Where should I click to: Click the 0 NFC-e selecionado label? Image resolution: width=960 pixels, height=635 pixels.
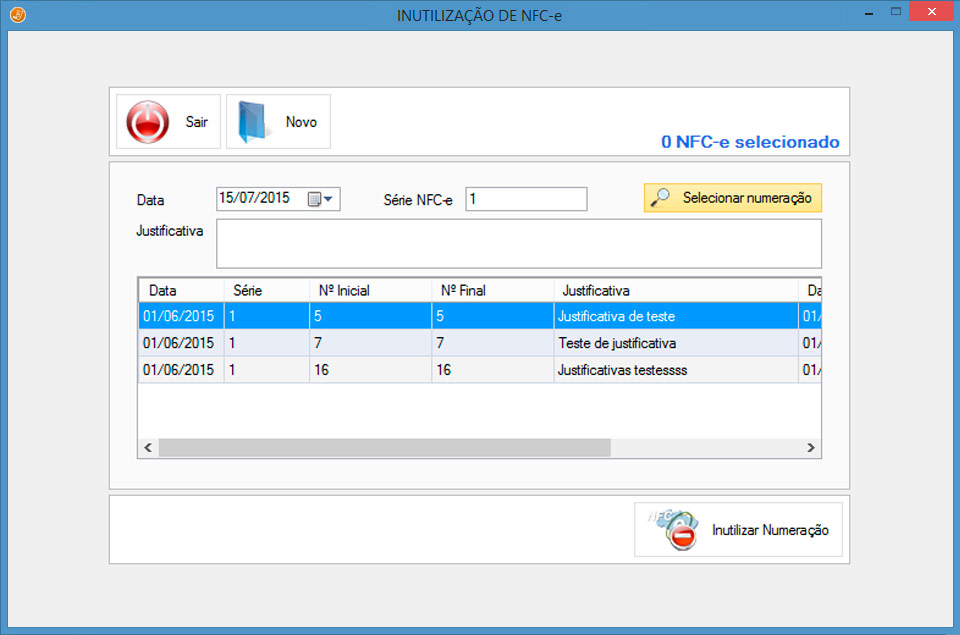coord(750,142)
